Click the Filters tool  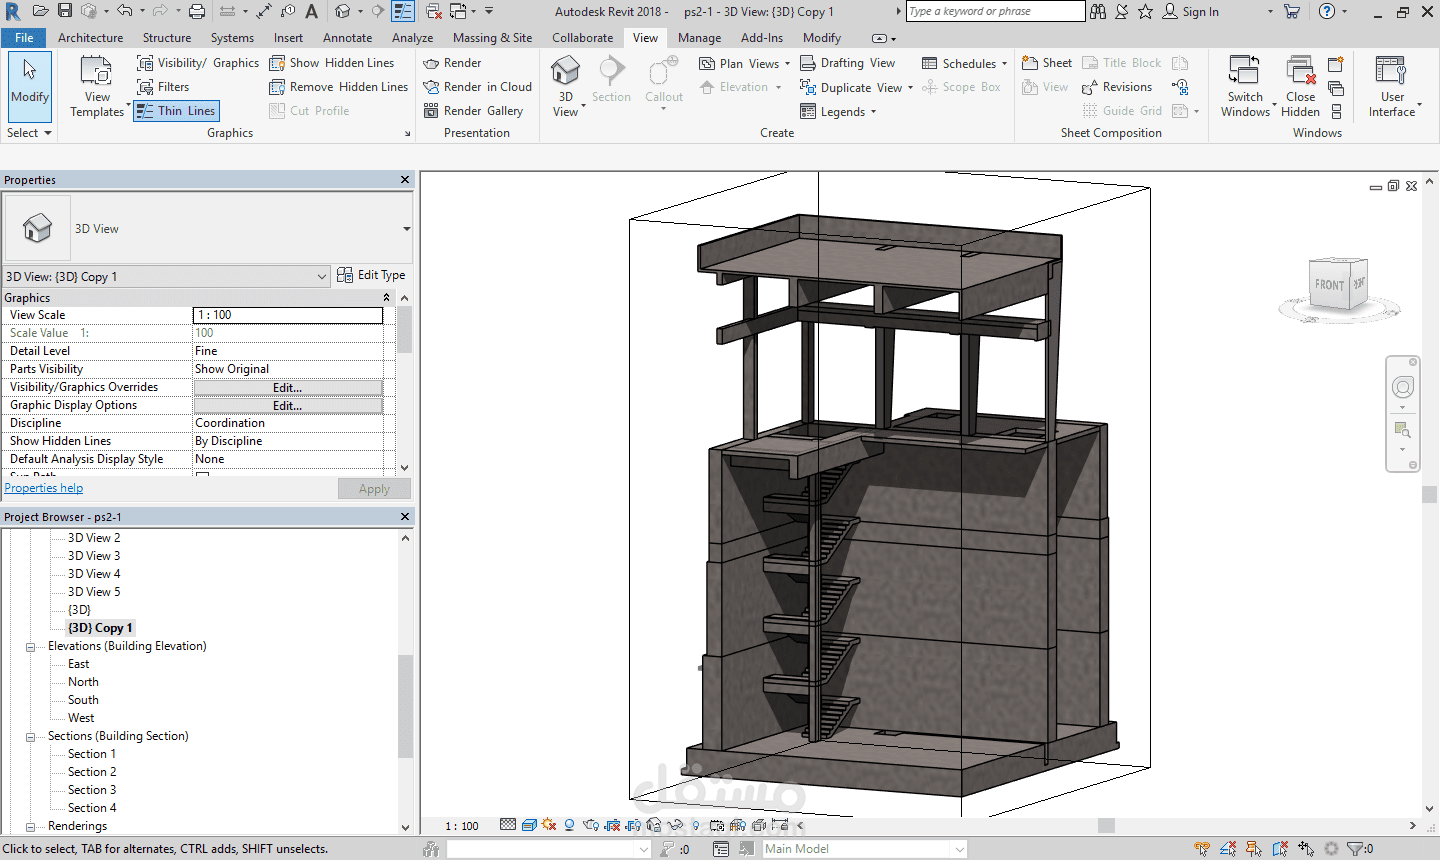(163, 87)
